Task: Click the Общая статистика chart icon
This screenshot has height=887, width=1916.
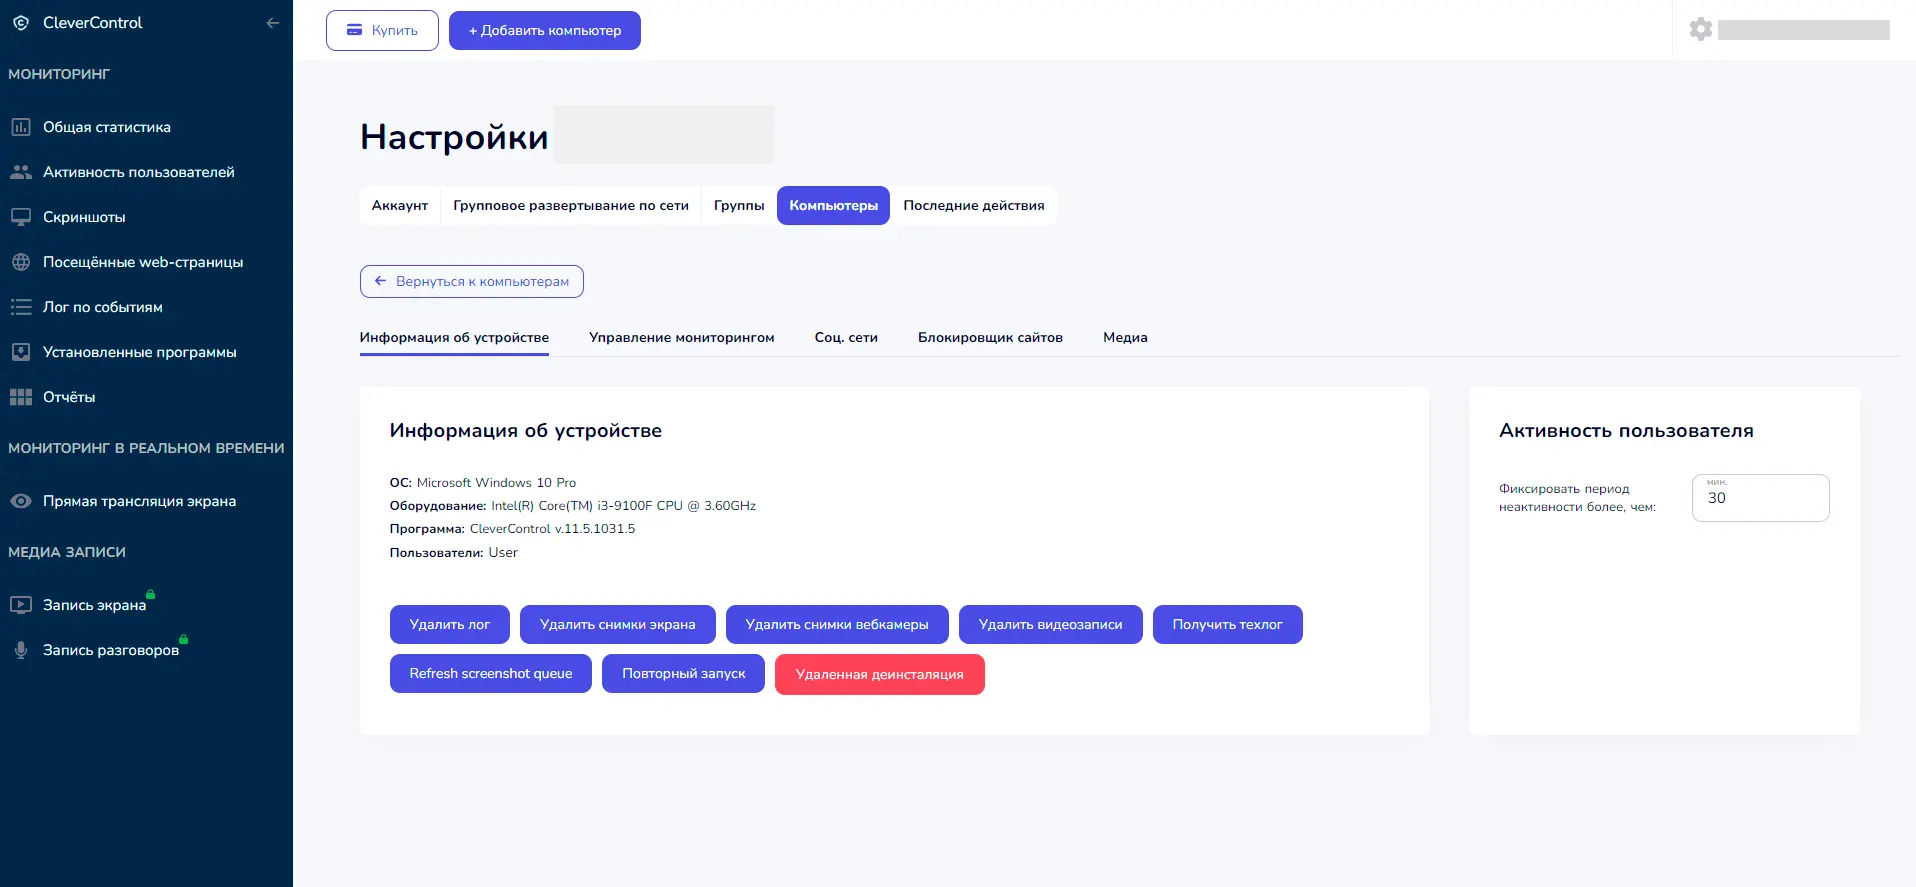Action: (x=21, y=127)
